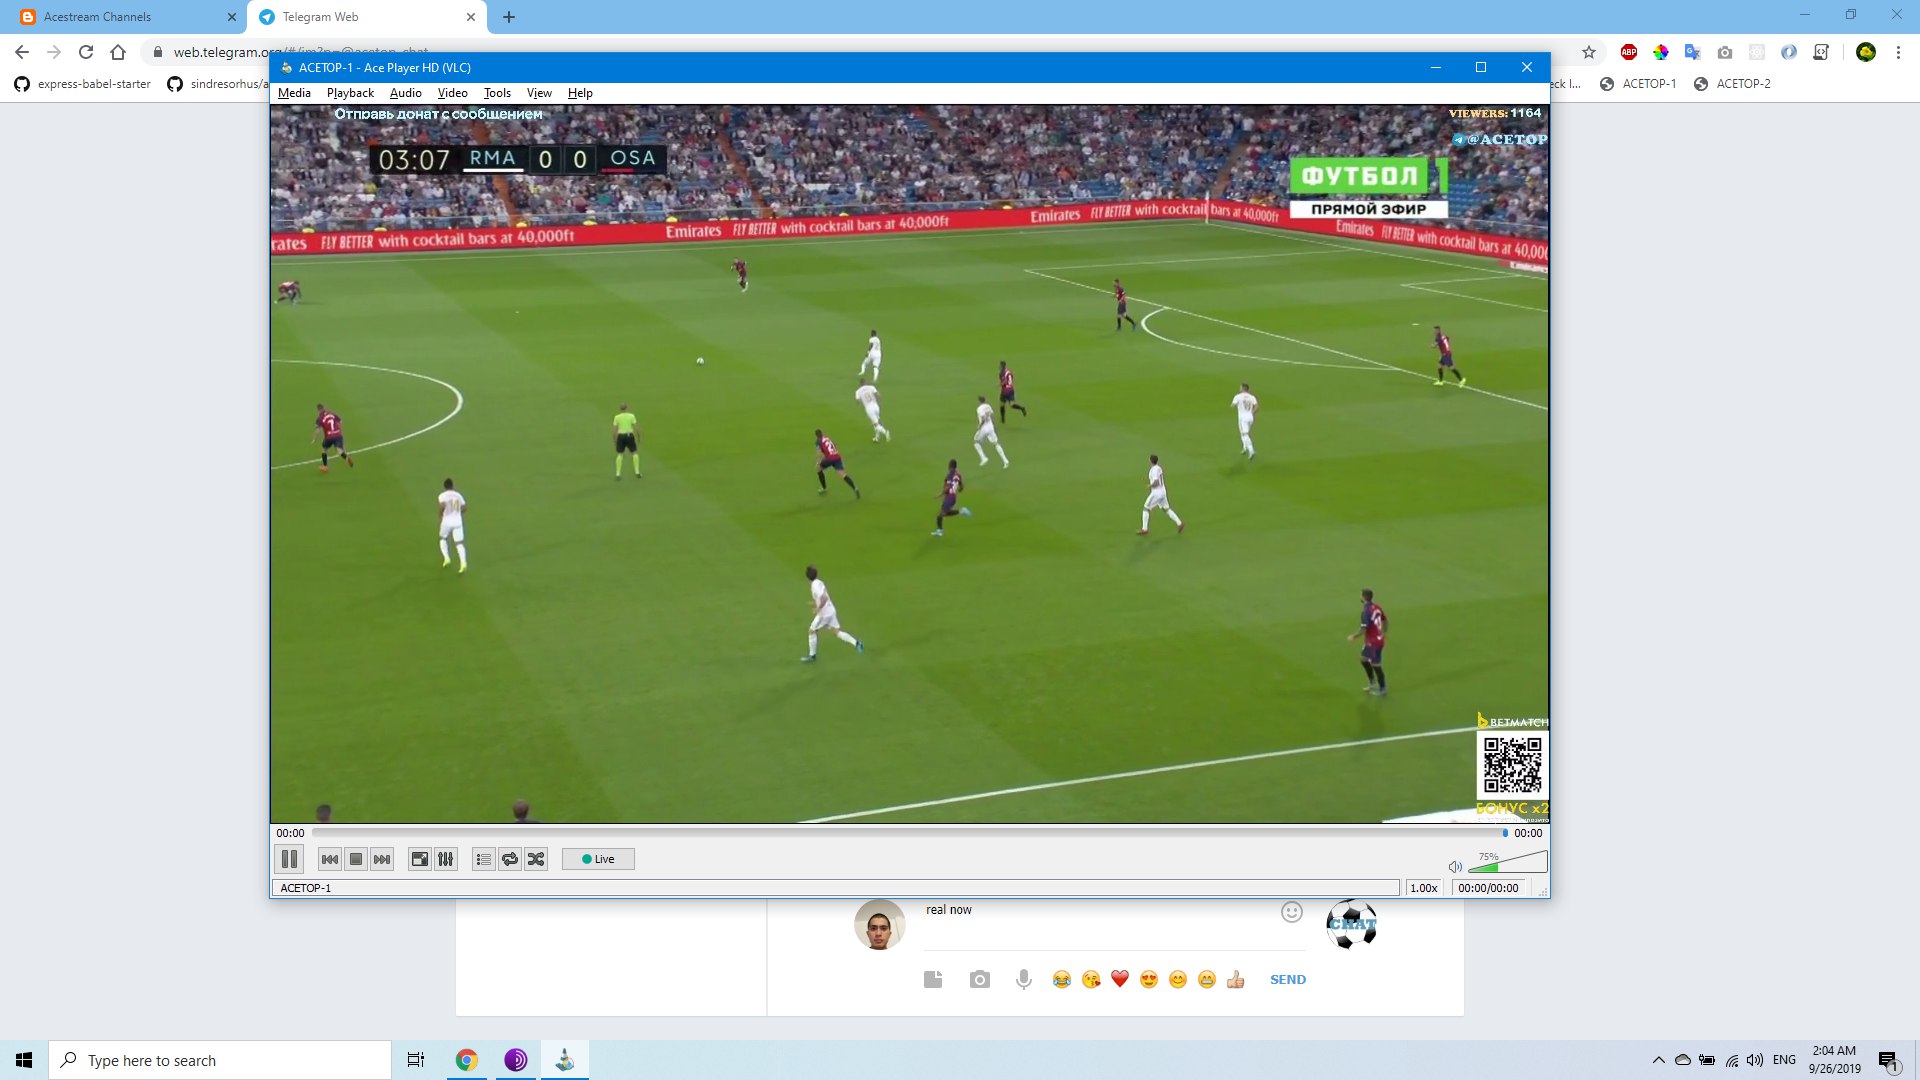
Task: Insert thumbs up emoji
Action: coord(1236,979)
